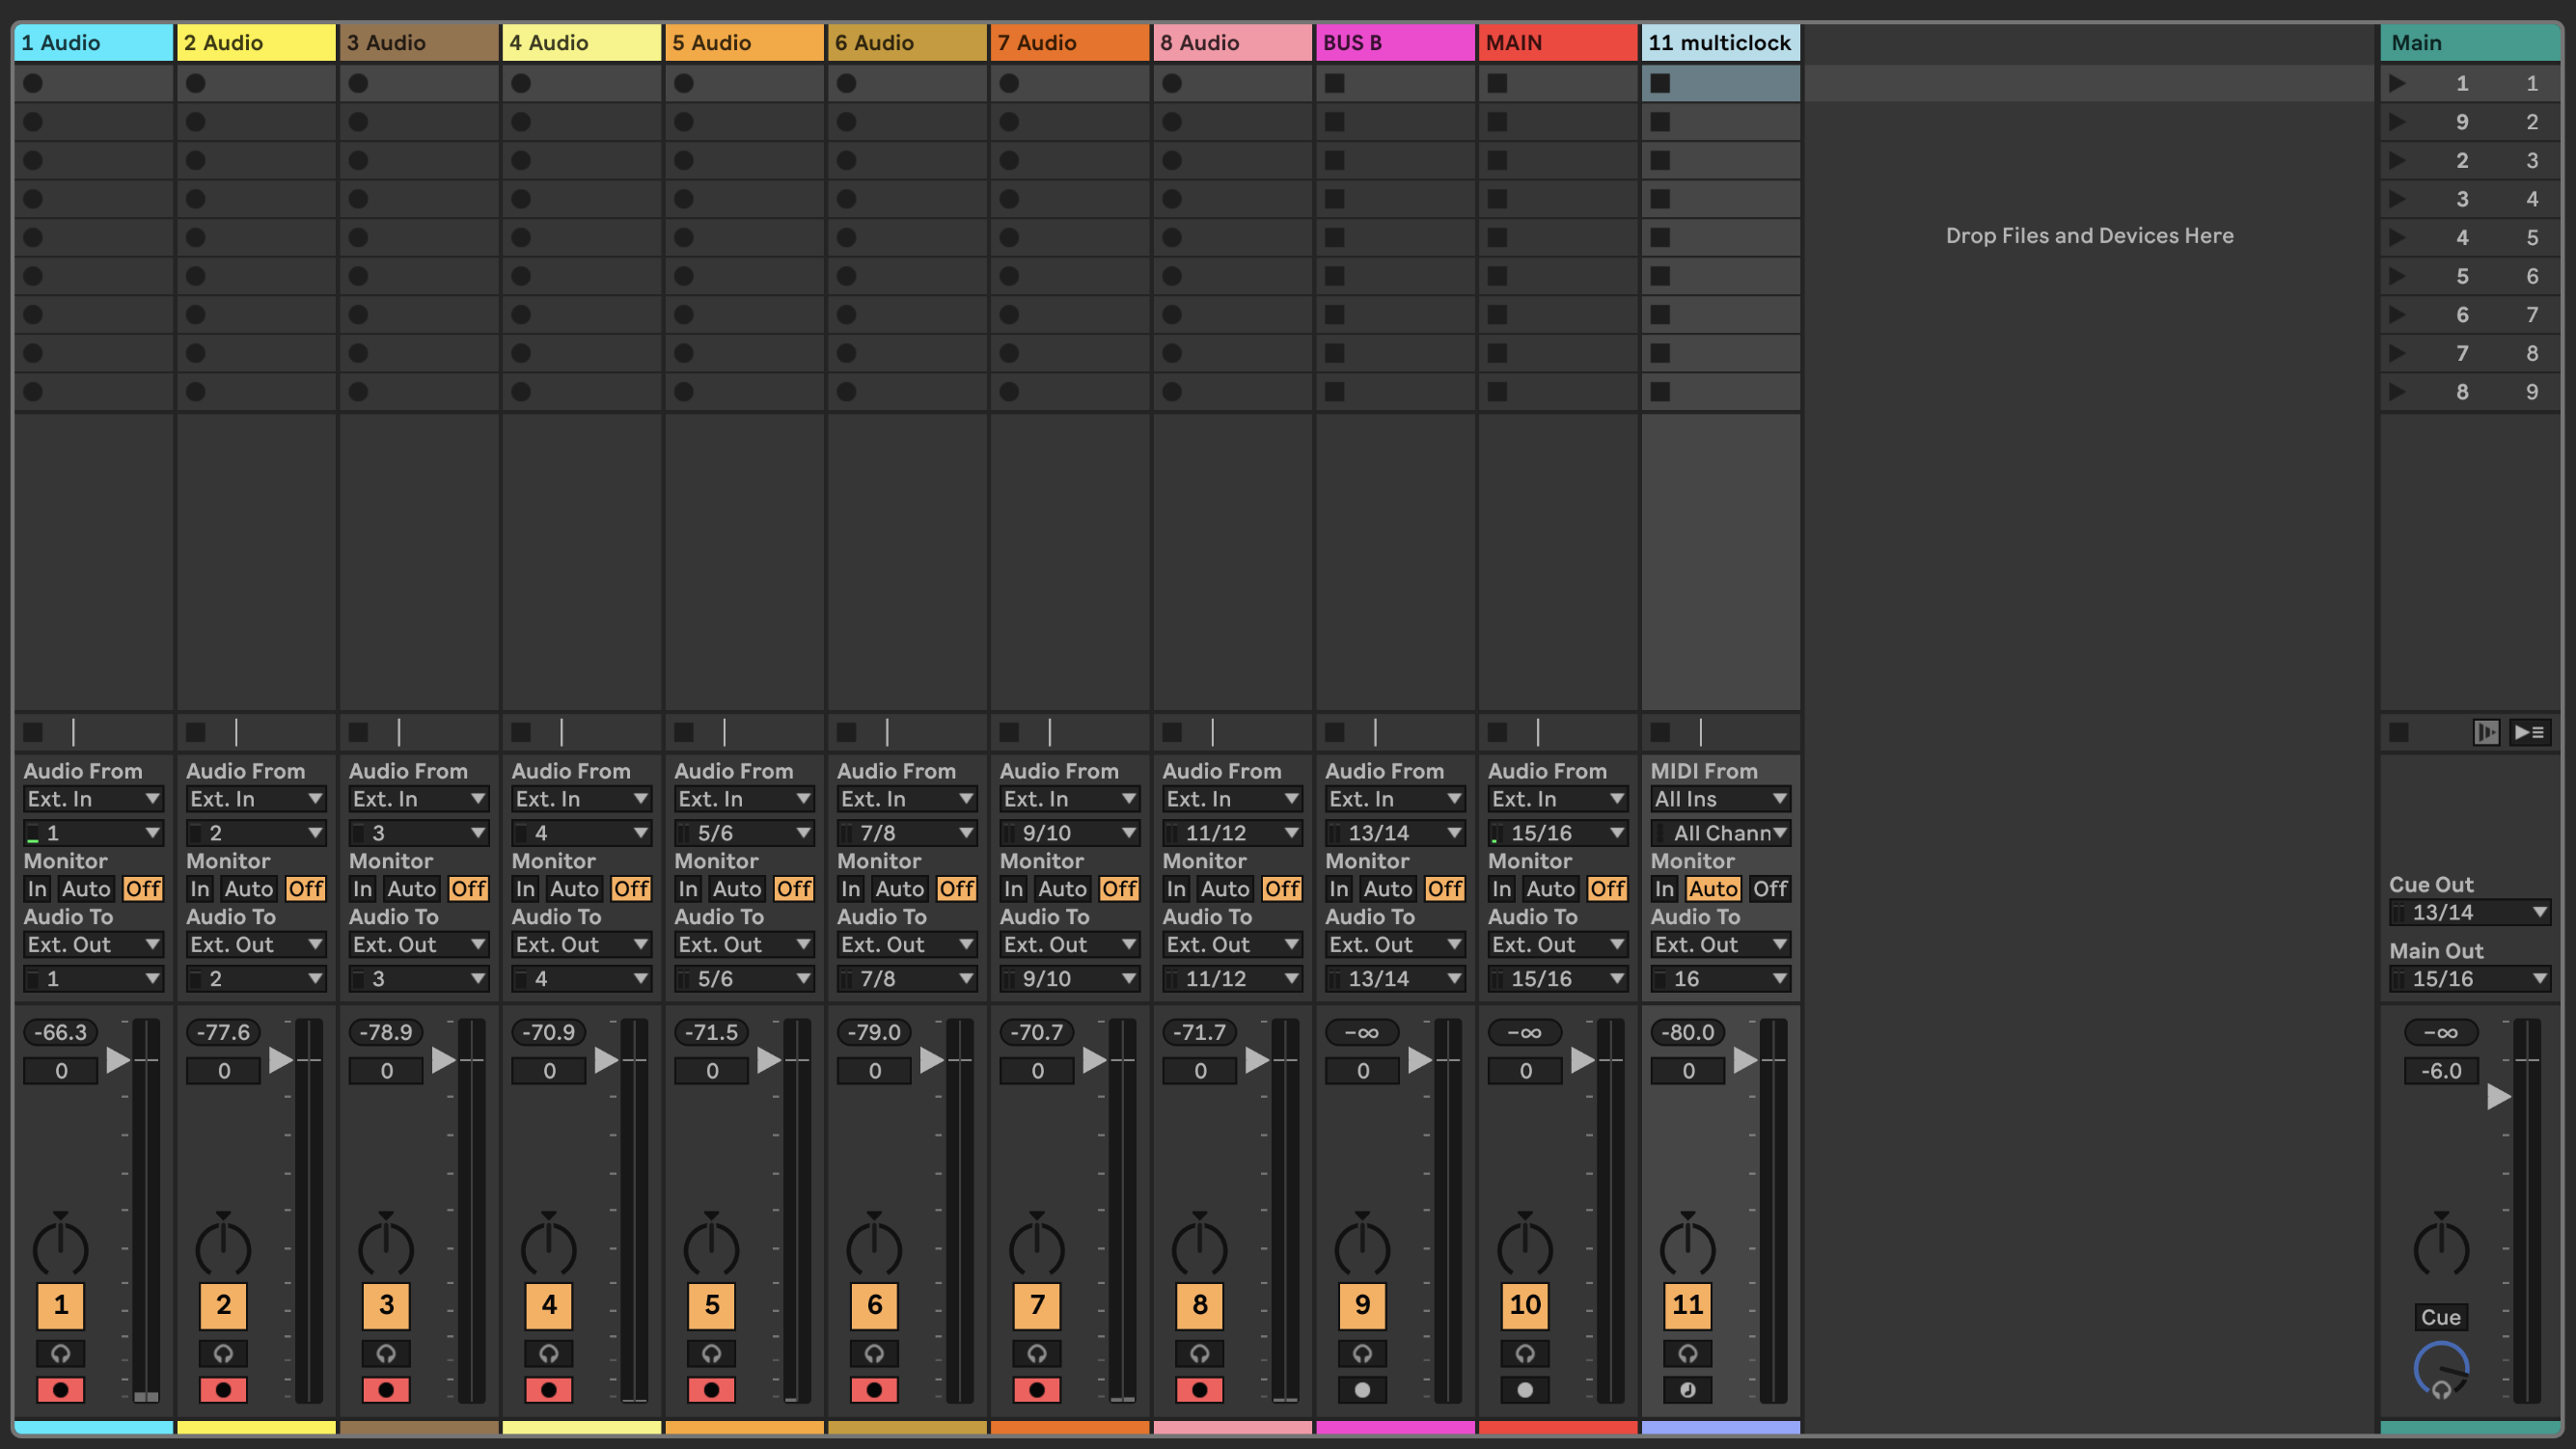This screenshot has height=1449, width=2576.
Task: Arm recording on track 1 Audio
Action: tap(60, 1389)
